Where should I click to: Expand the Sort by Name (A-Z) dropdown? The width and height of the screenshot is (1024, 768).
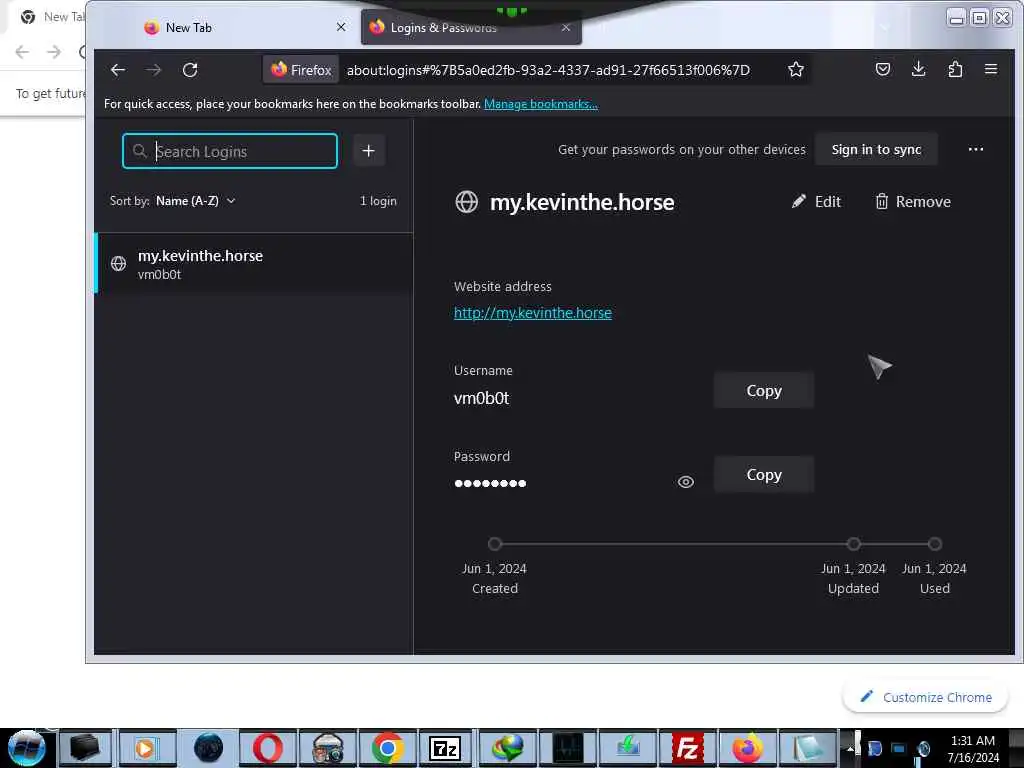[x=195, y=201]
